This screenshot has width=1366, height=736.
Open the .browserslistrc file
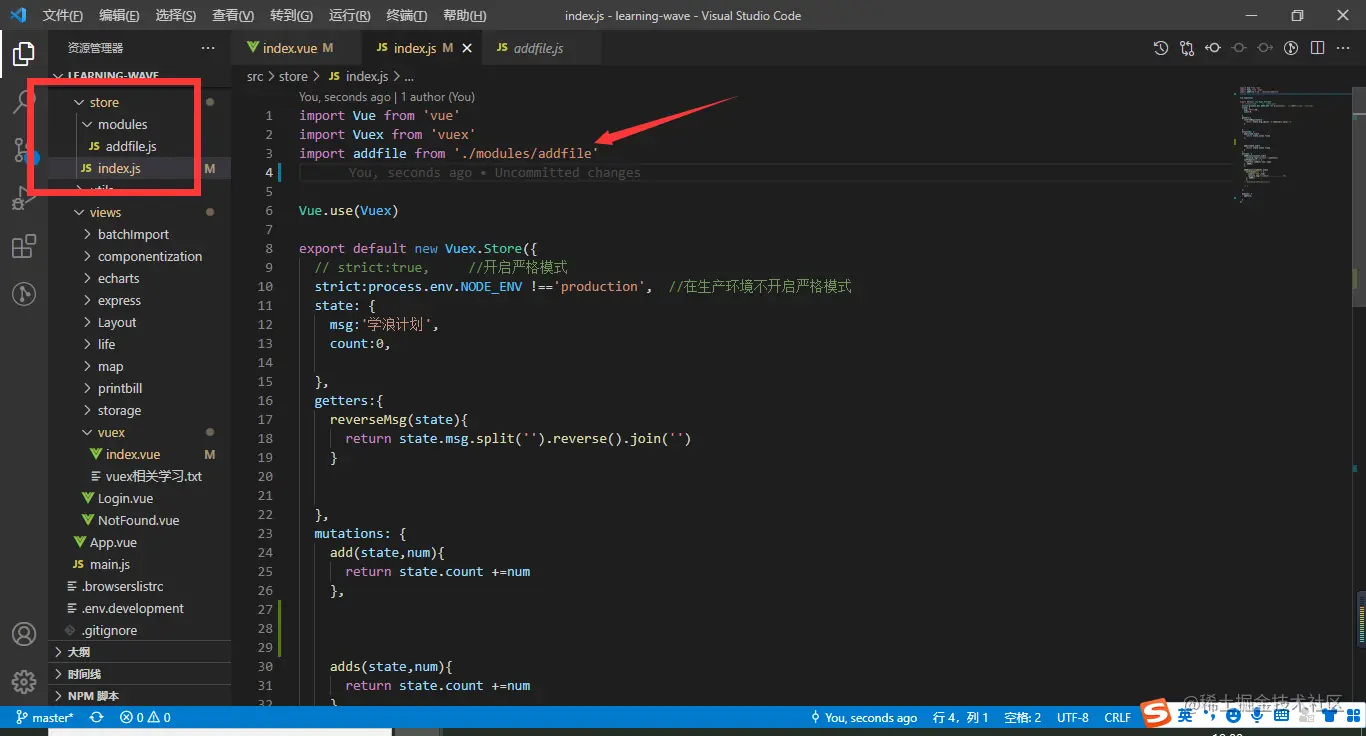(122, 586)
